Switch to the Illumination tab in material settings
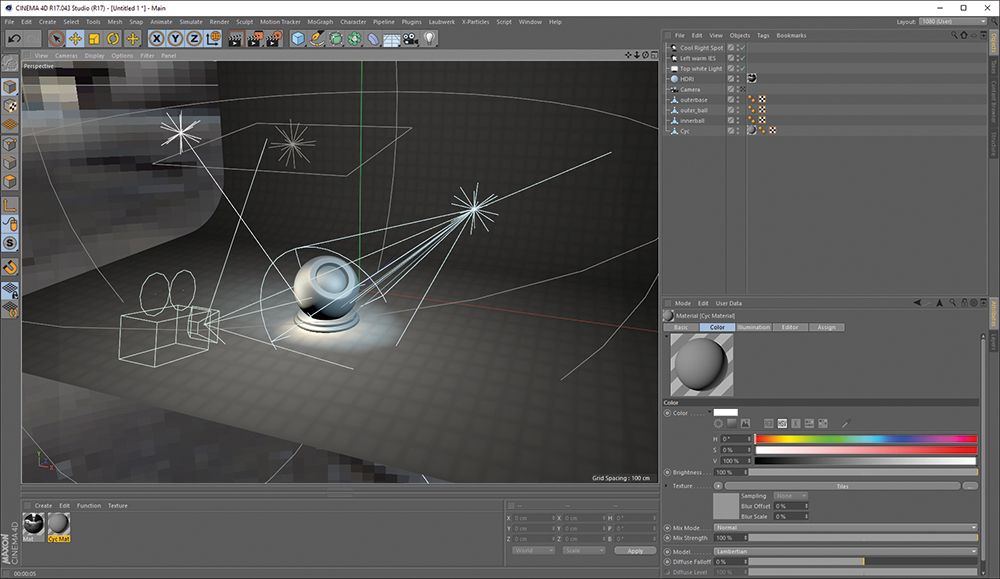 (754, 327)
